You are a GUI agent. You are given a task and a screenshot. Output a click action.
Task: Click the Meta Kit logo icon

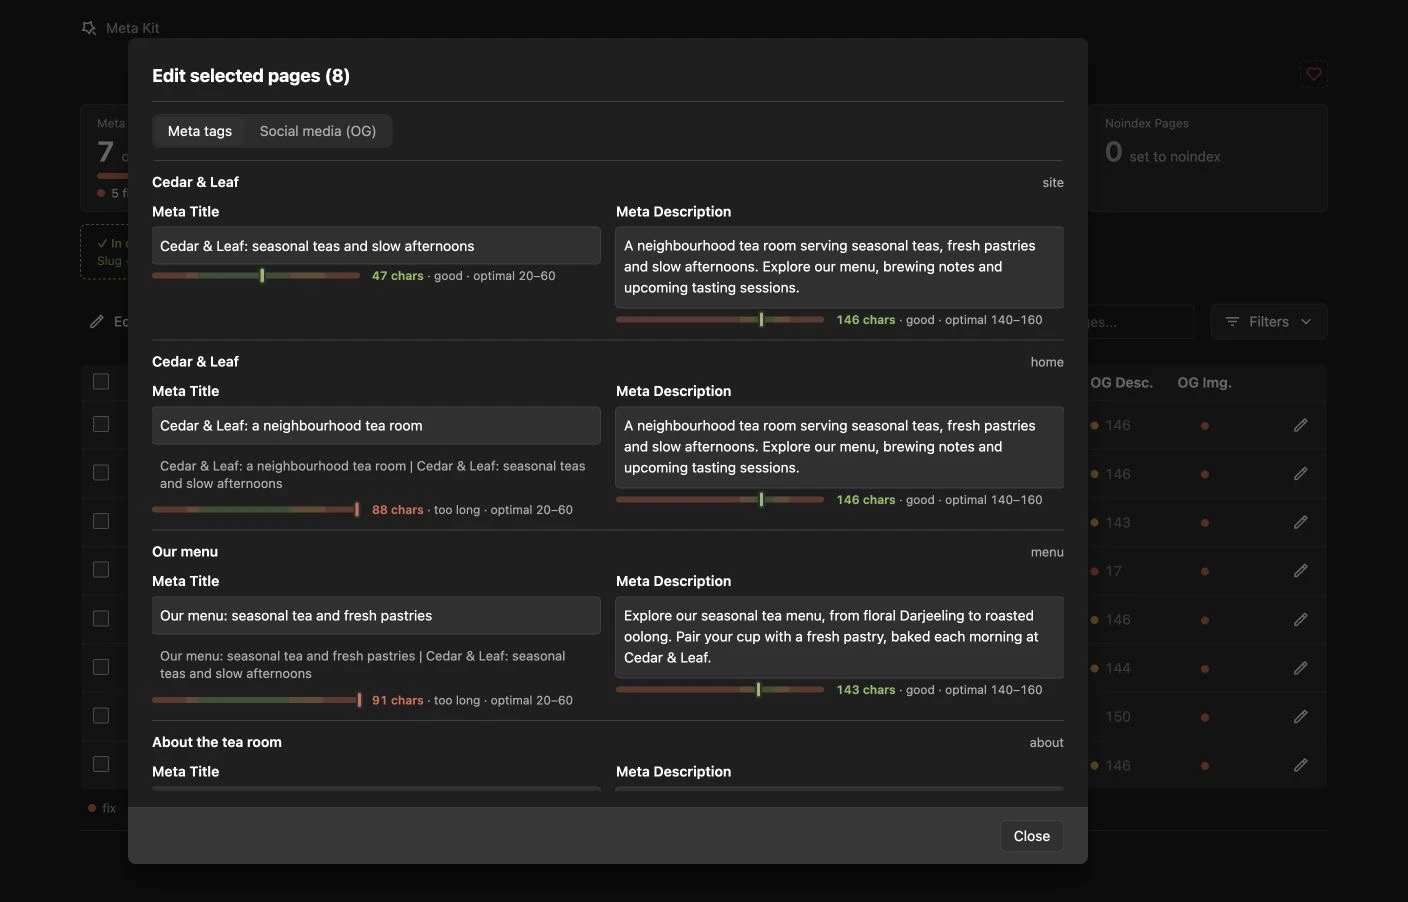89,28
